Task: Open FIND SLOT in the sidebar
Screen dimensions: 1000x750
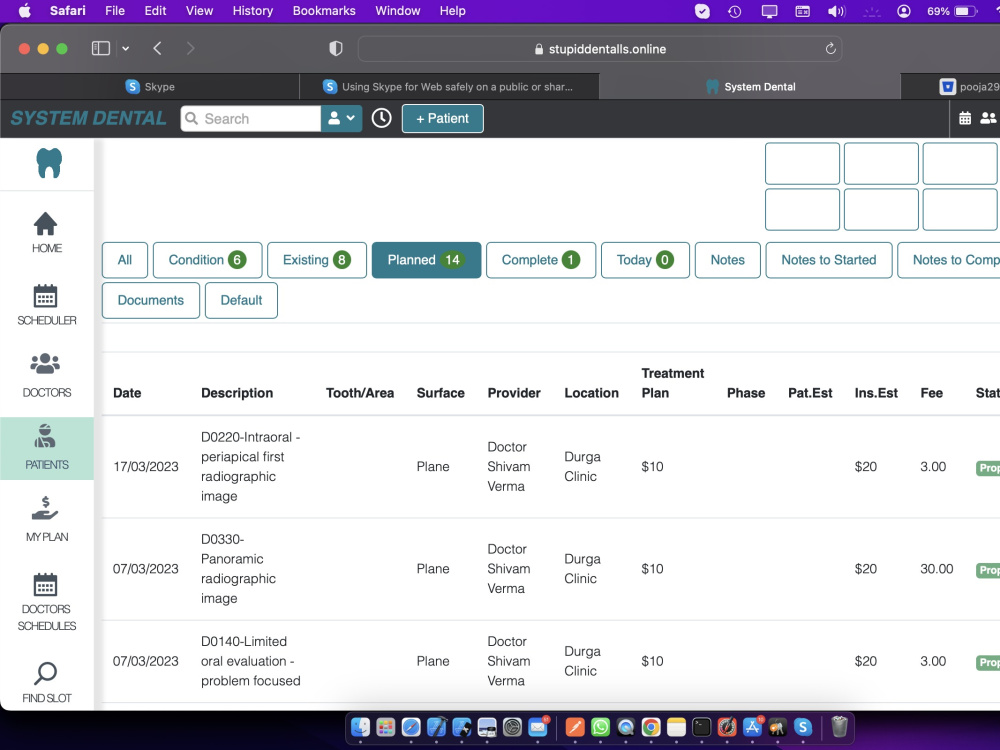Action: (x=47, y=682)
